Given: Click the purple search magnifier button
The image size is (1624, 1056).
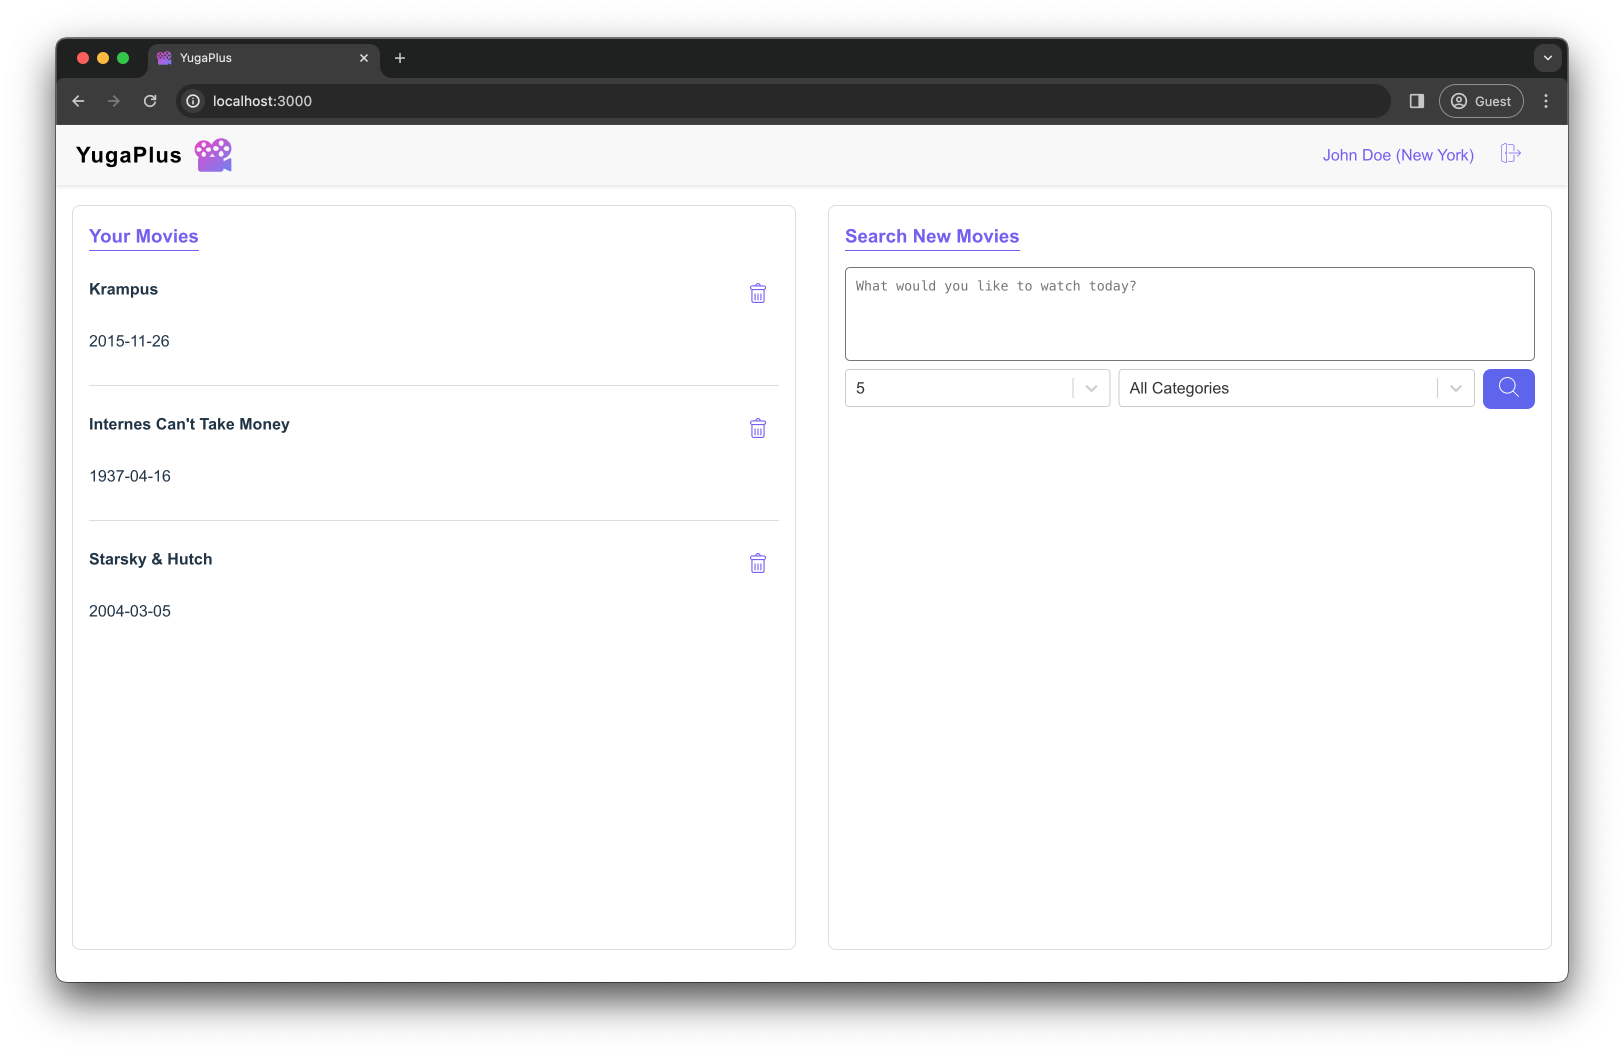Looking at the screenshot, I should pos(1508,388).
